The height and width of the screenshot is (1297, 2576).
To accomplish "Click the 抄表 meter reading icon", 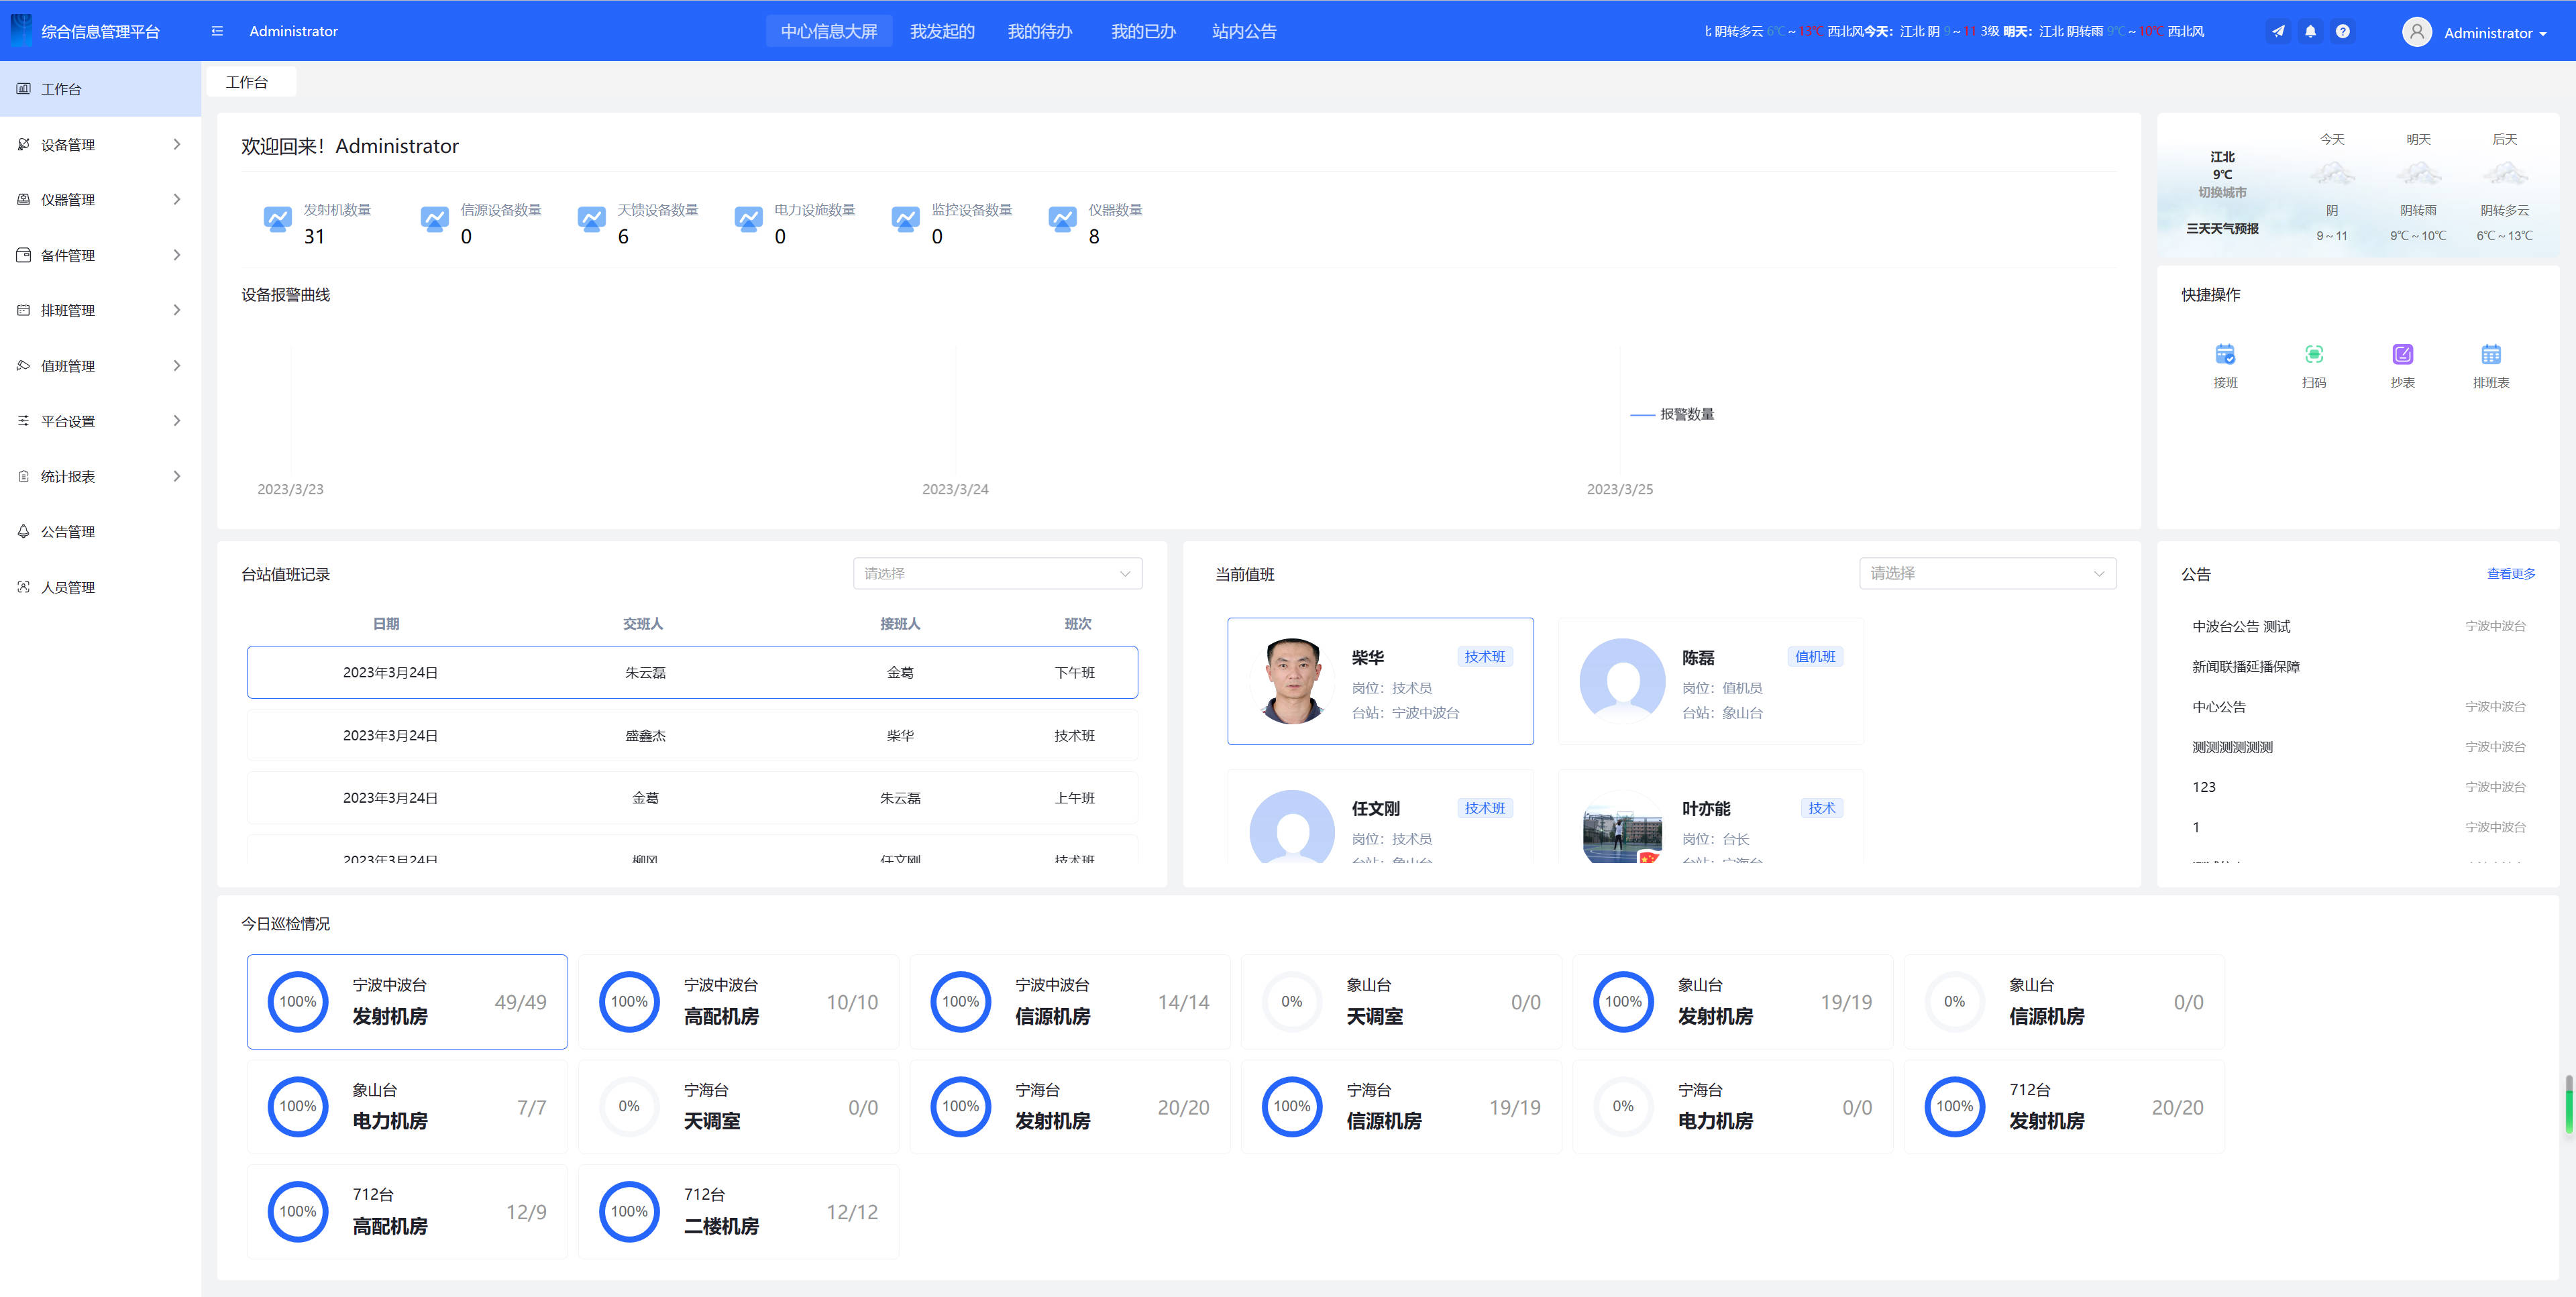I will tap(2402, 355).
